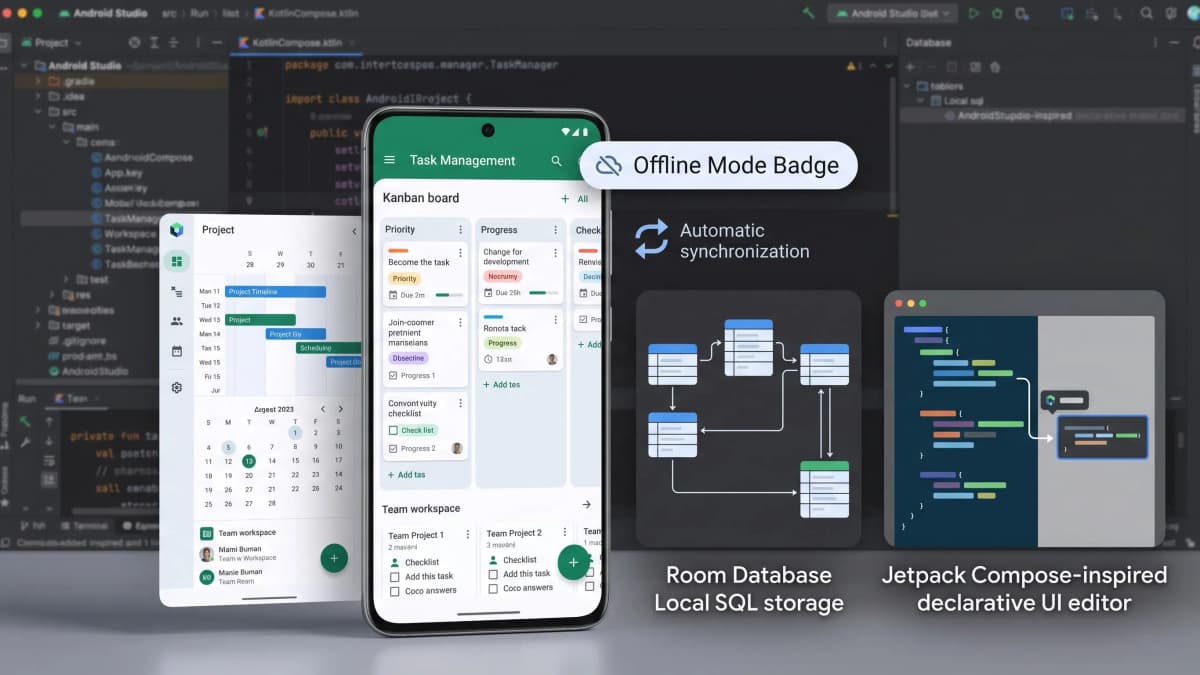Screen dimensions: 1200x675
Task: Click the Automatic synchronization arrows icon
Action: coord(651,240)
